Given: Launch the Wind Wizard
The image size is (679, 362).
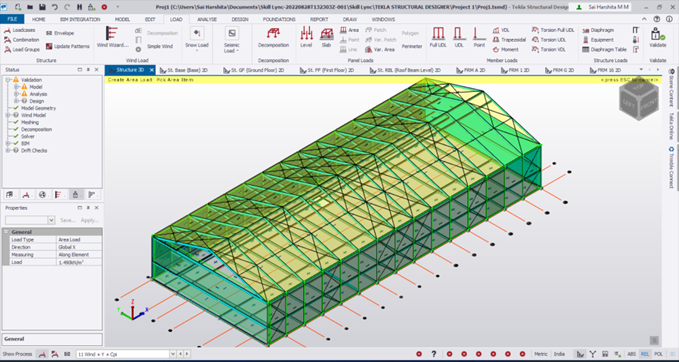Looking at the screenshot, I should tap(113, 37).
